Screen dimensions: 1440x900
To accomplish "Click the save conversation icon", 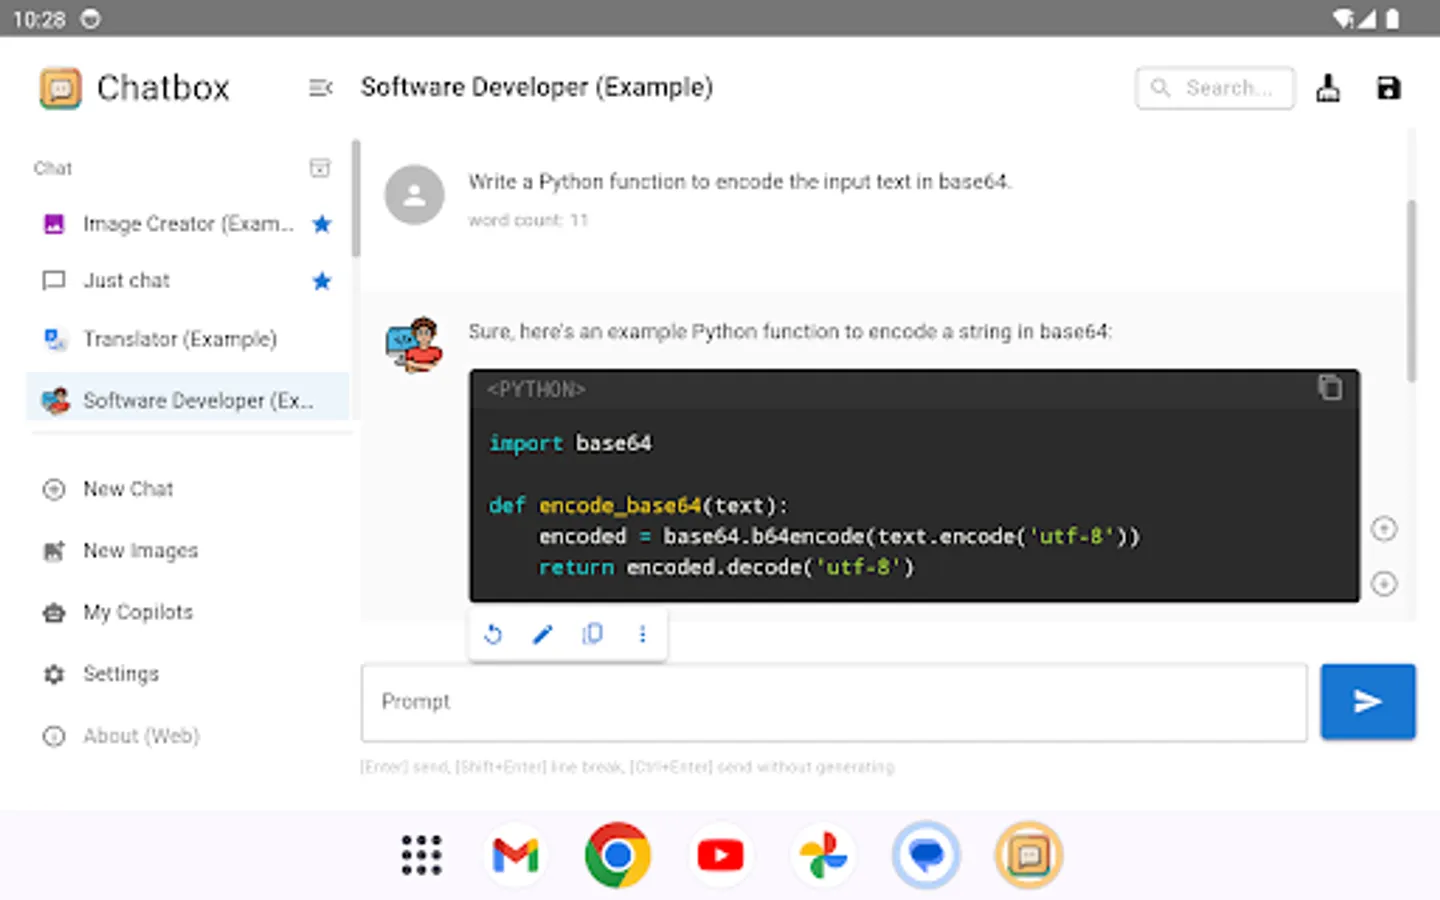I will 1389,88.
